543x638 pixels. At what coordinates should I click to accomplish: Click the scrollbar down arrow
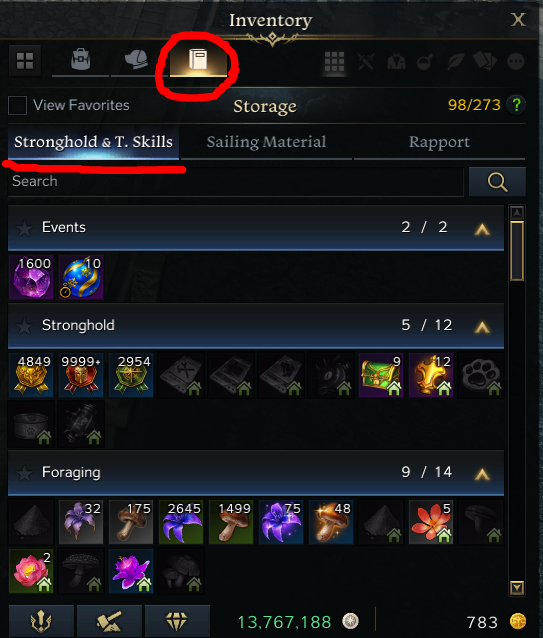tap(517, 588)
